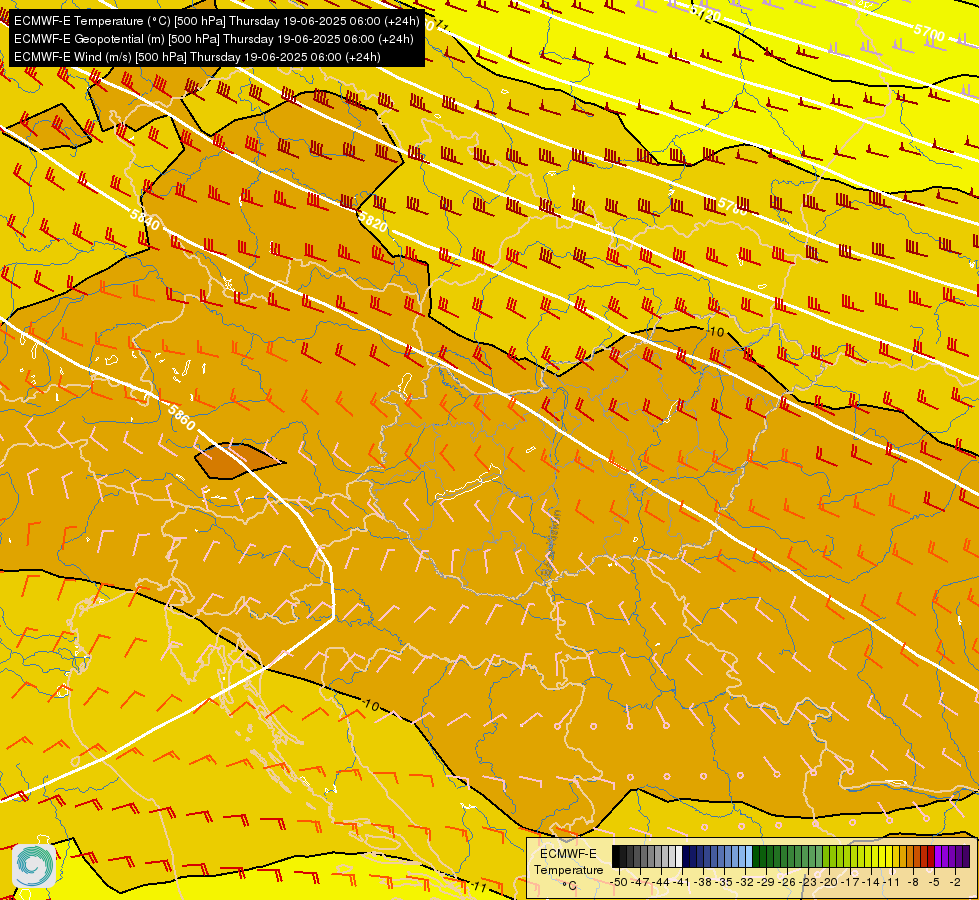This screenshot has width=979, height=900.
Task: Click the clearly visible 5700 contour label
Action: pos(929,32)
